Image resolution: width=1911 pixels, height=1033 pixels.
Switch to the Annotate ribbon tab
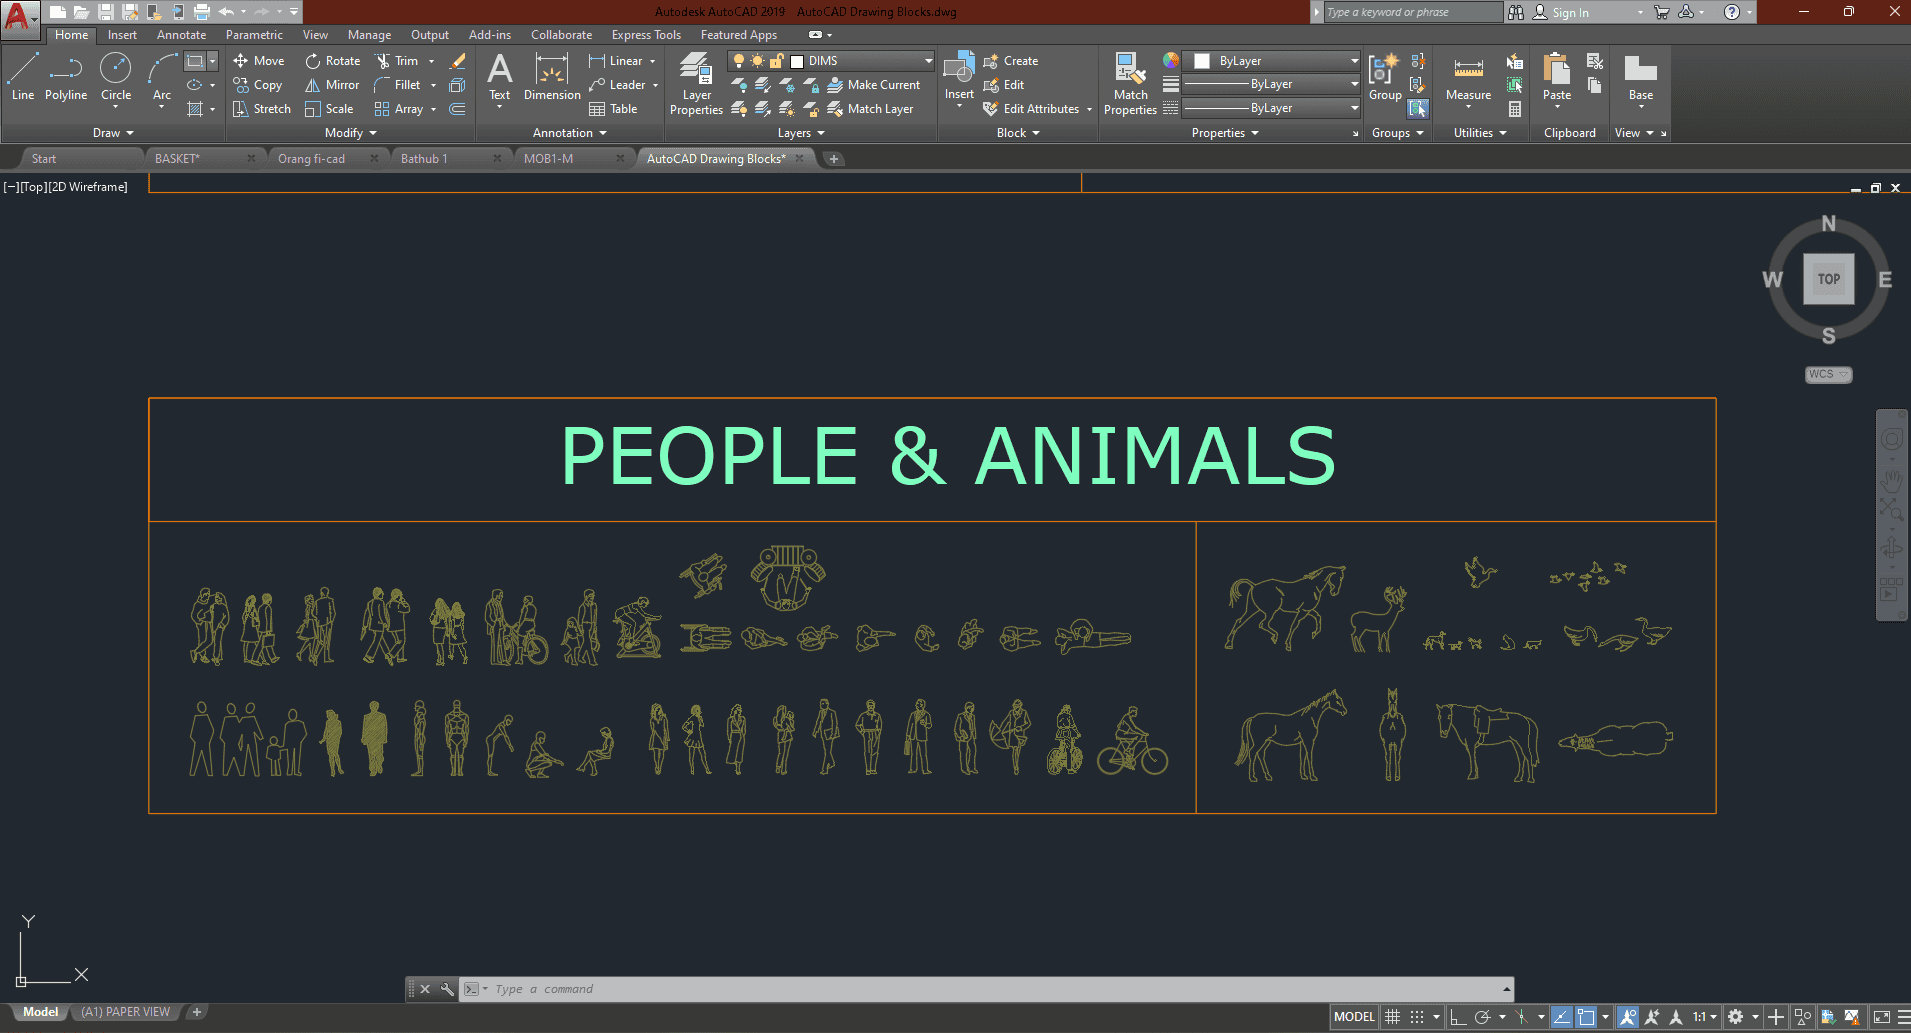tap(181, 35)
